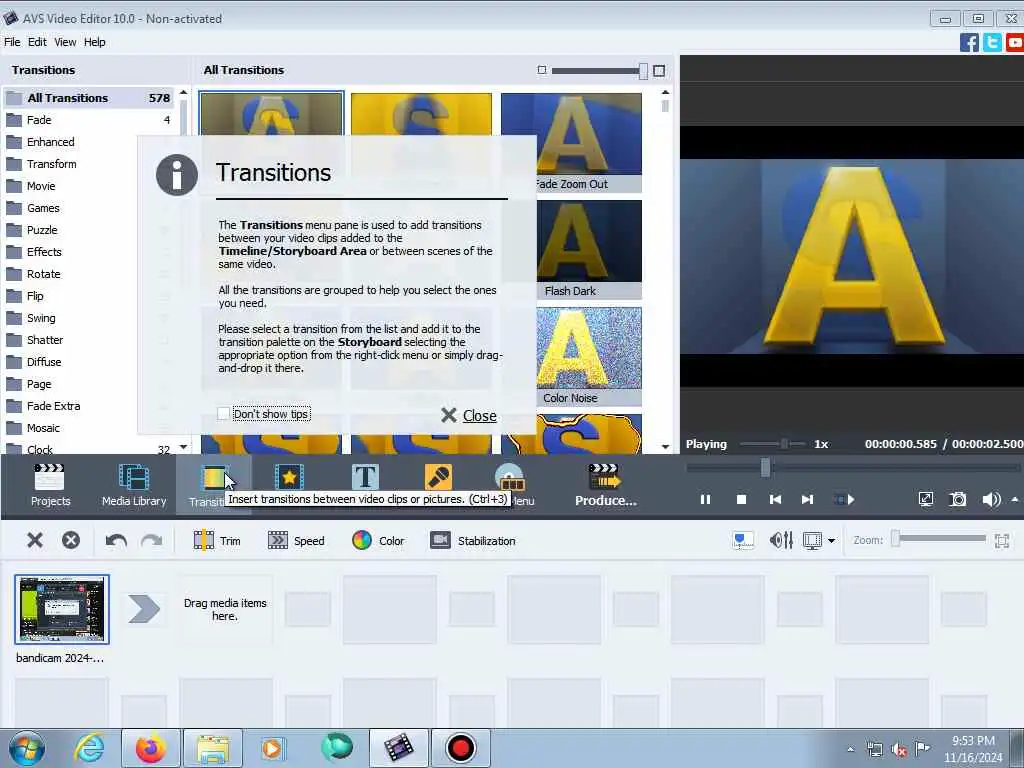Open the timeline view dropdown arrow

pos(831,541)
